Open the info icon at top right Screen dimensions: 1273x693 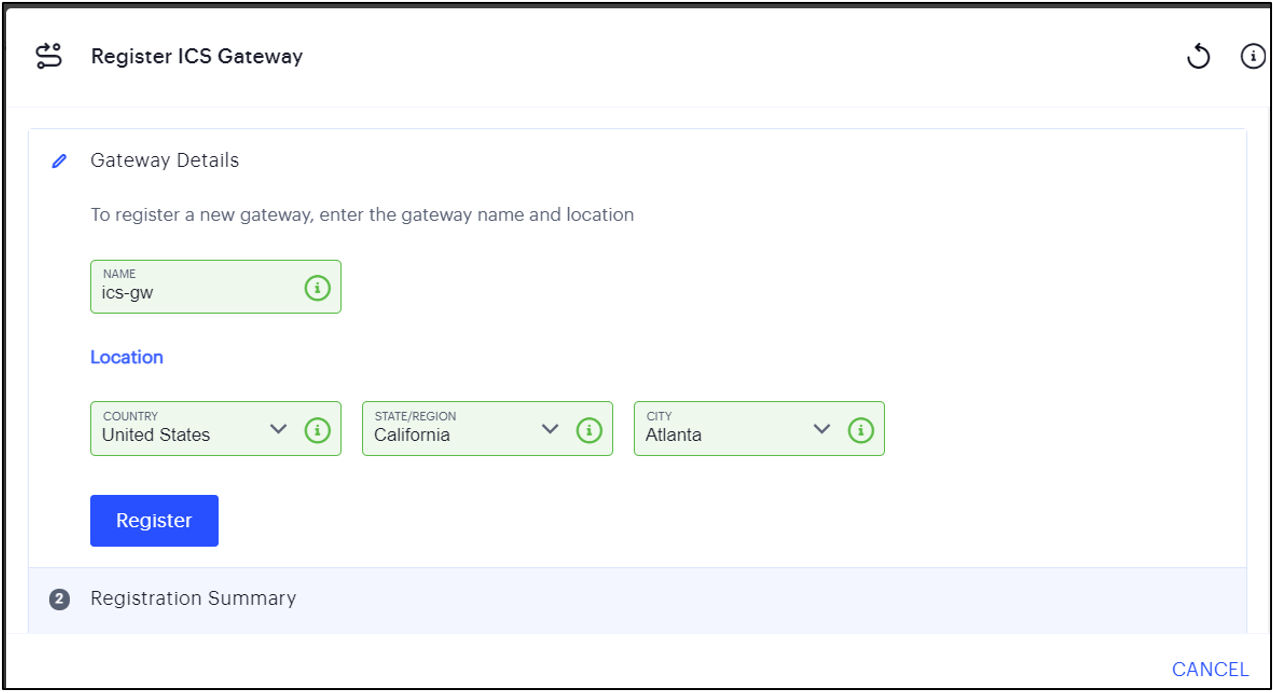click(x=1252, y=56)
